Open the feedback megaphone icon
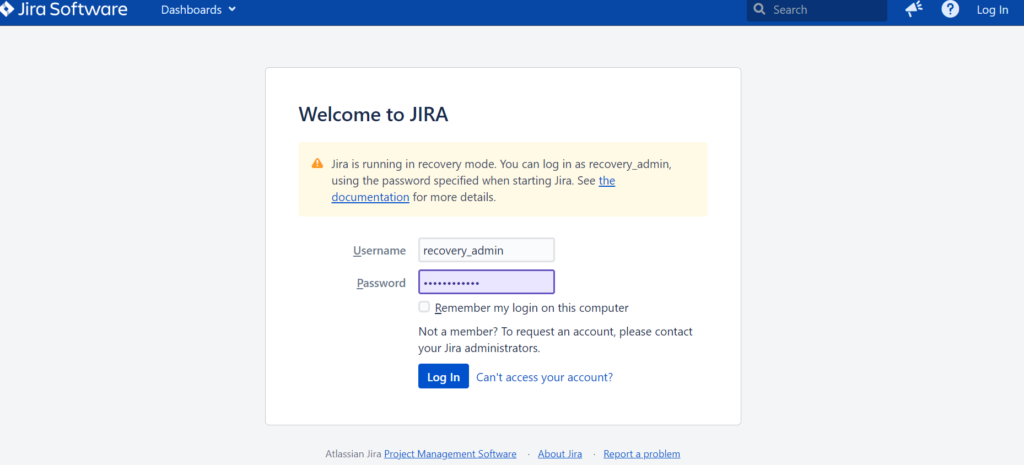 [914, 9]
